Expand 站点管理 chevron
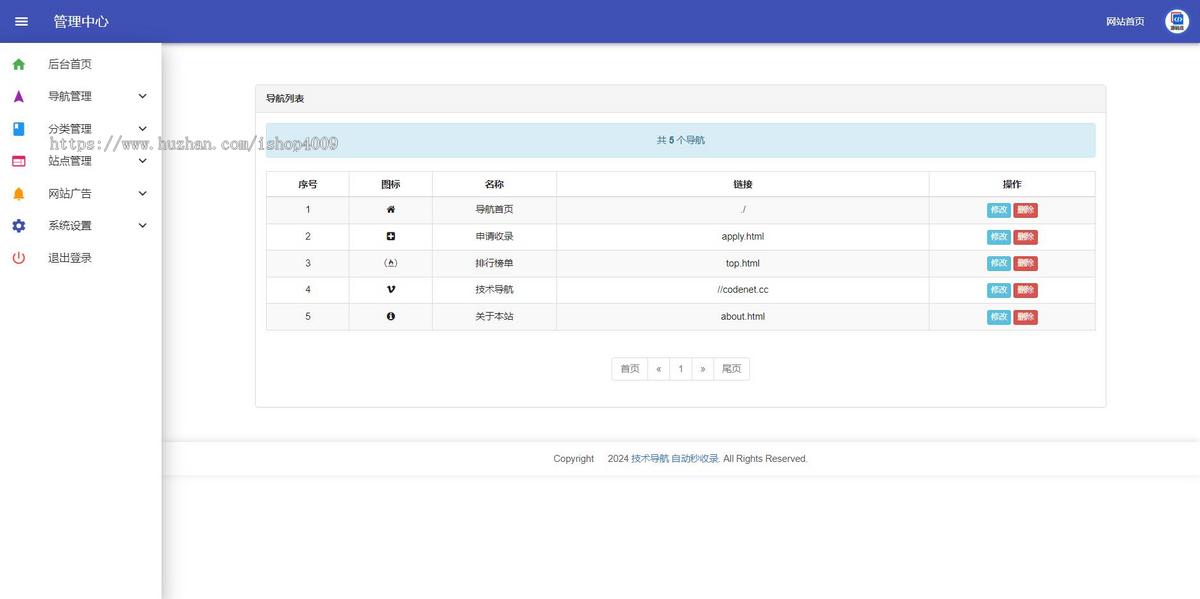 pyautogui.click(x=142, y=161)
